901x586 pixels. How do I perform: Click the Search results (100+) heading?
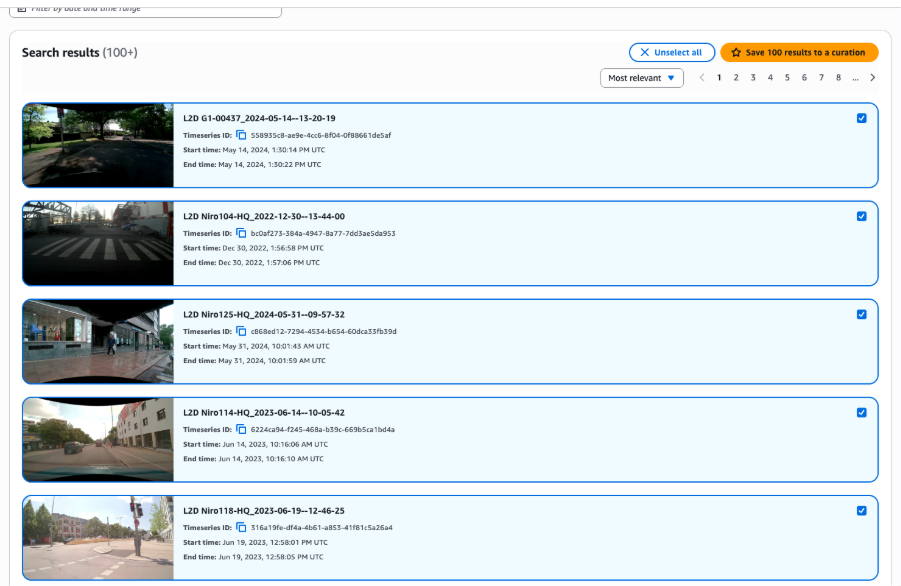coord(79,53)
